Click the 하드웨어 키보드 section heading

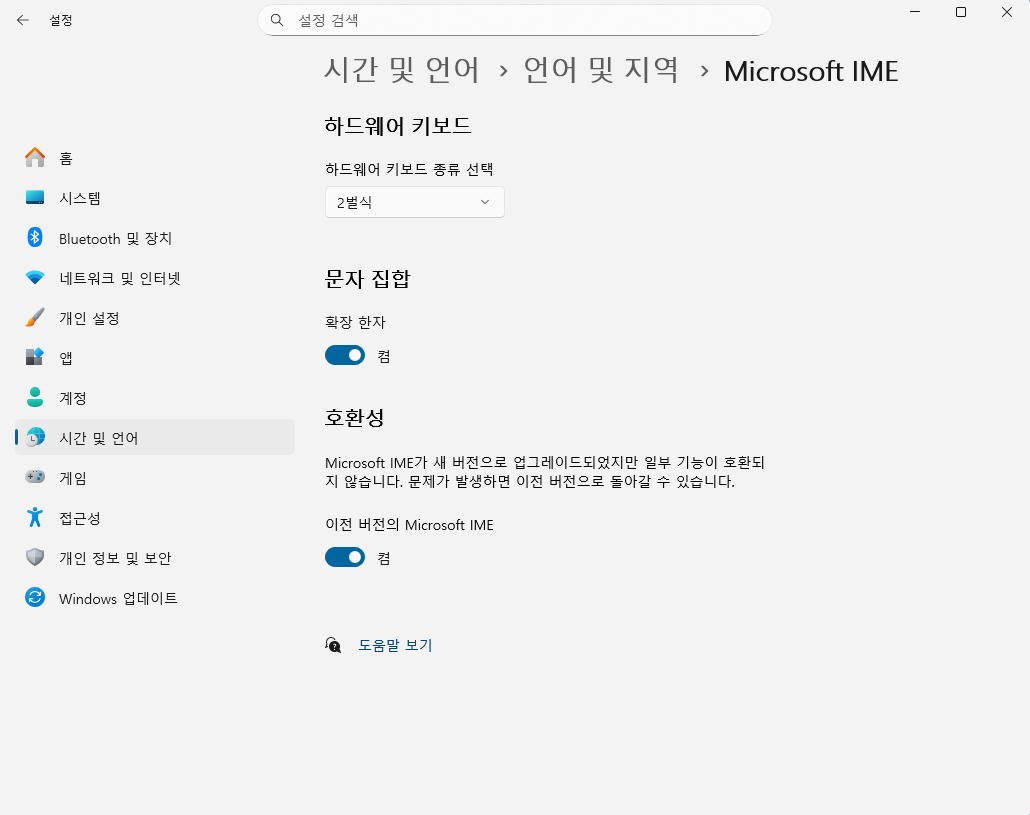click(398, 125)
